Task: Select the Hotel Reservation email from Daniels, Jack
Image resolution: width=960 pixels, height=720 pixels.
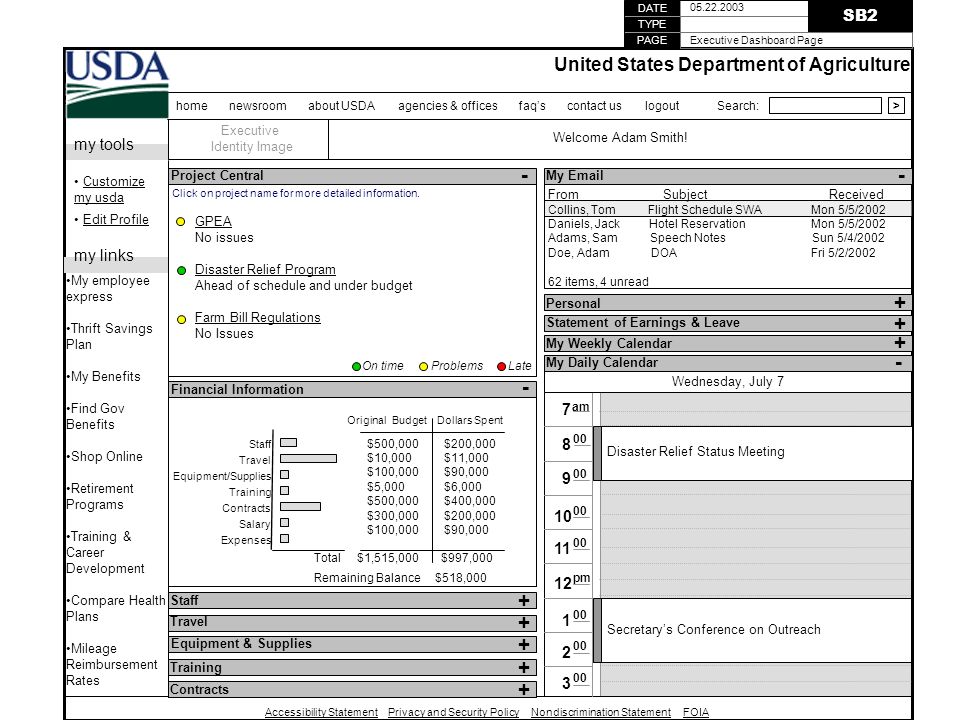Action: (x=728, y=224)
